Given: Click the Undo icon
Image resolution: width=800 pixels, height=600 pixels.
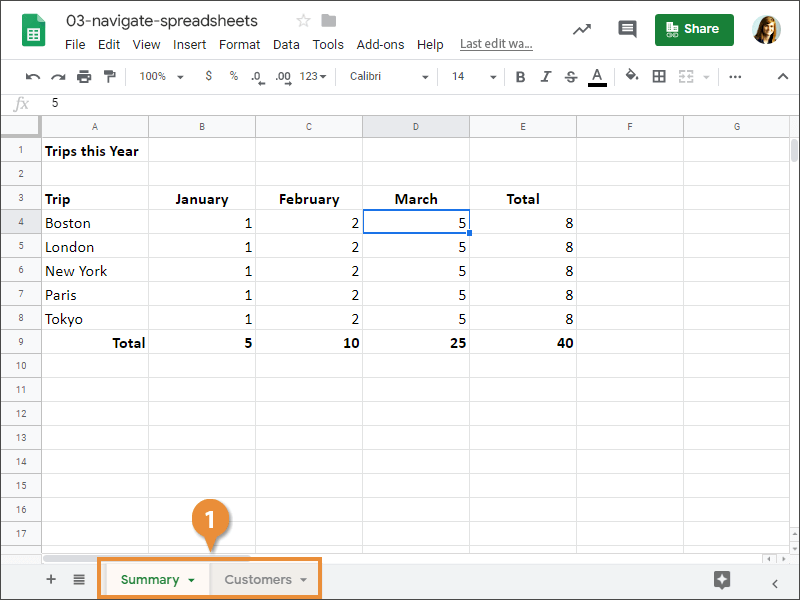Looking at the screenshot, I should (x=33, y=76).
